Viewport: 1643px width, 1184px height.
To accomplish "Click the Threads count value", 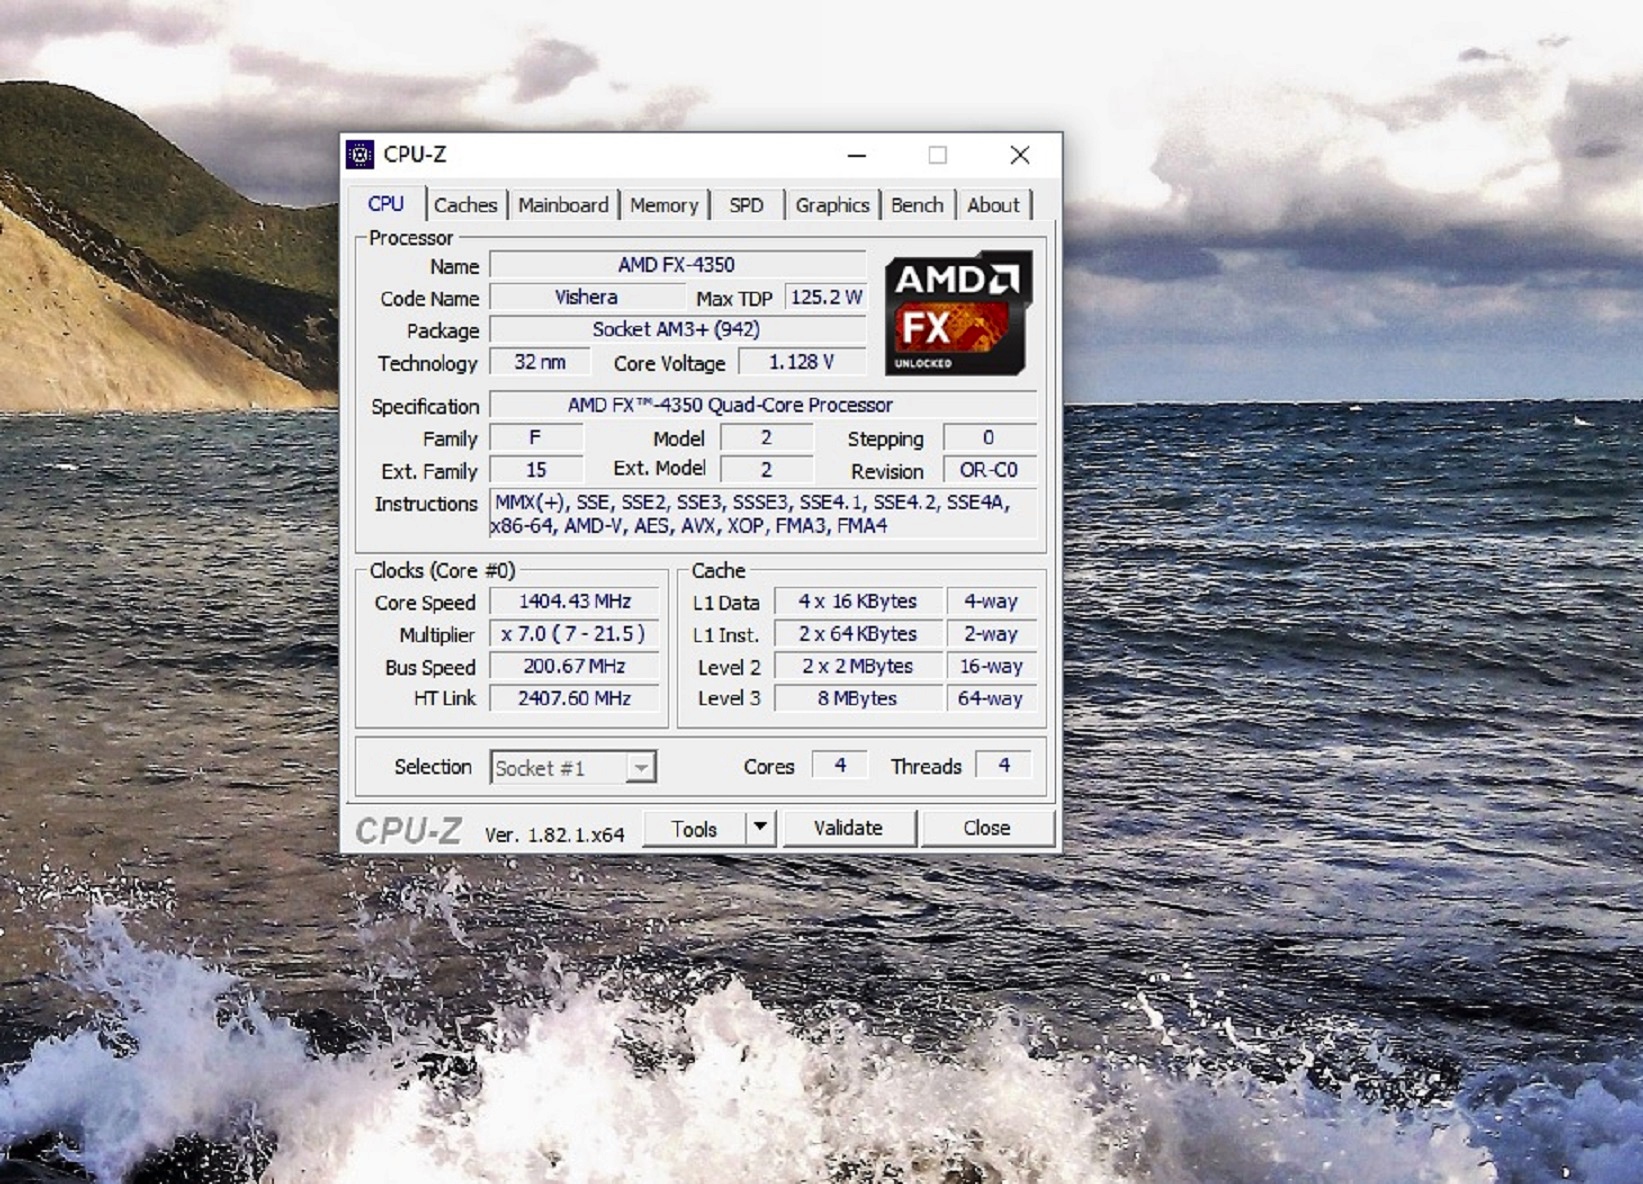I will tap(1004, 765).
